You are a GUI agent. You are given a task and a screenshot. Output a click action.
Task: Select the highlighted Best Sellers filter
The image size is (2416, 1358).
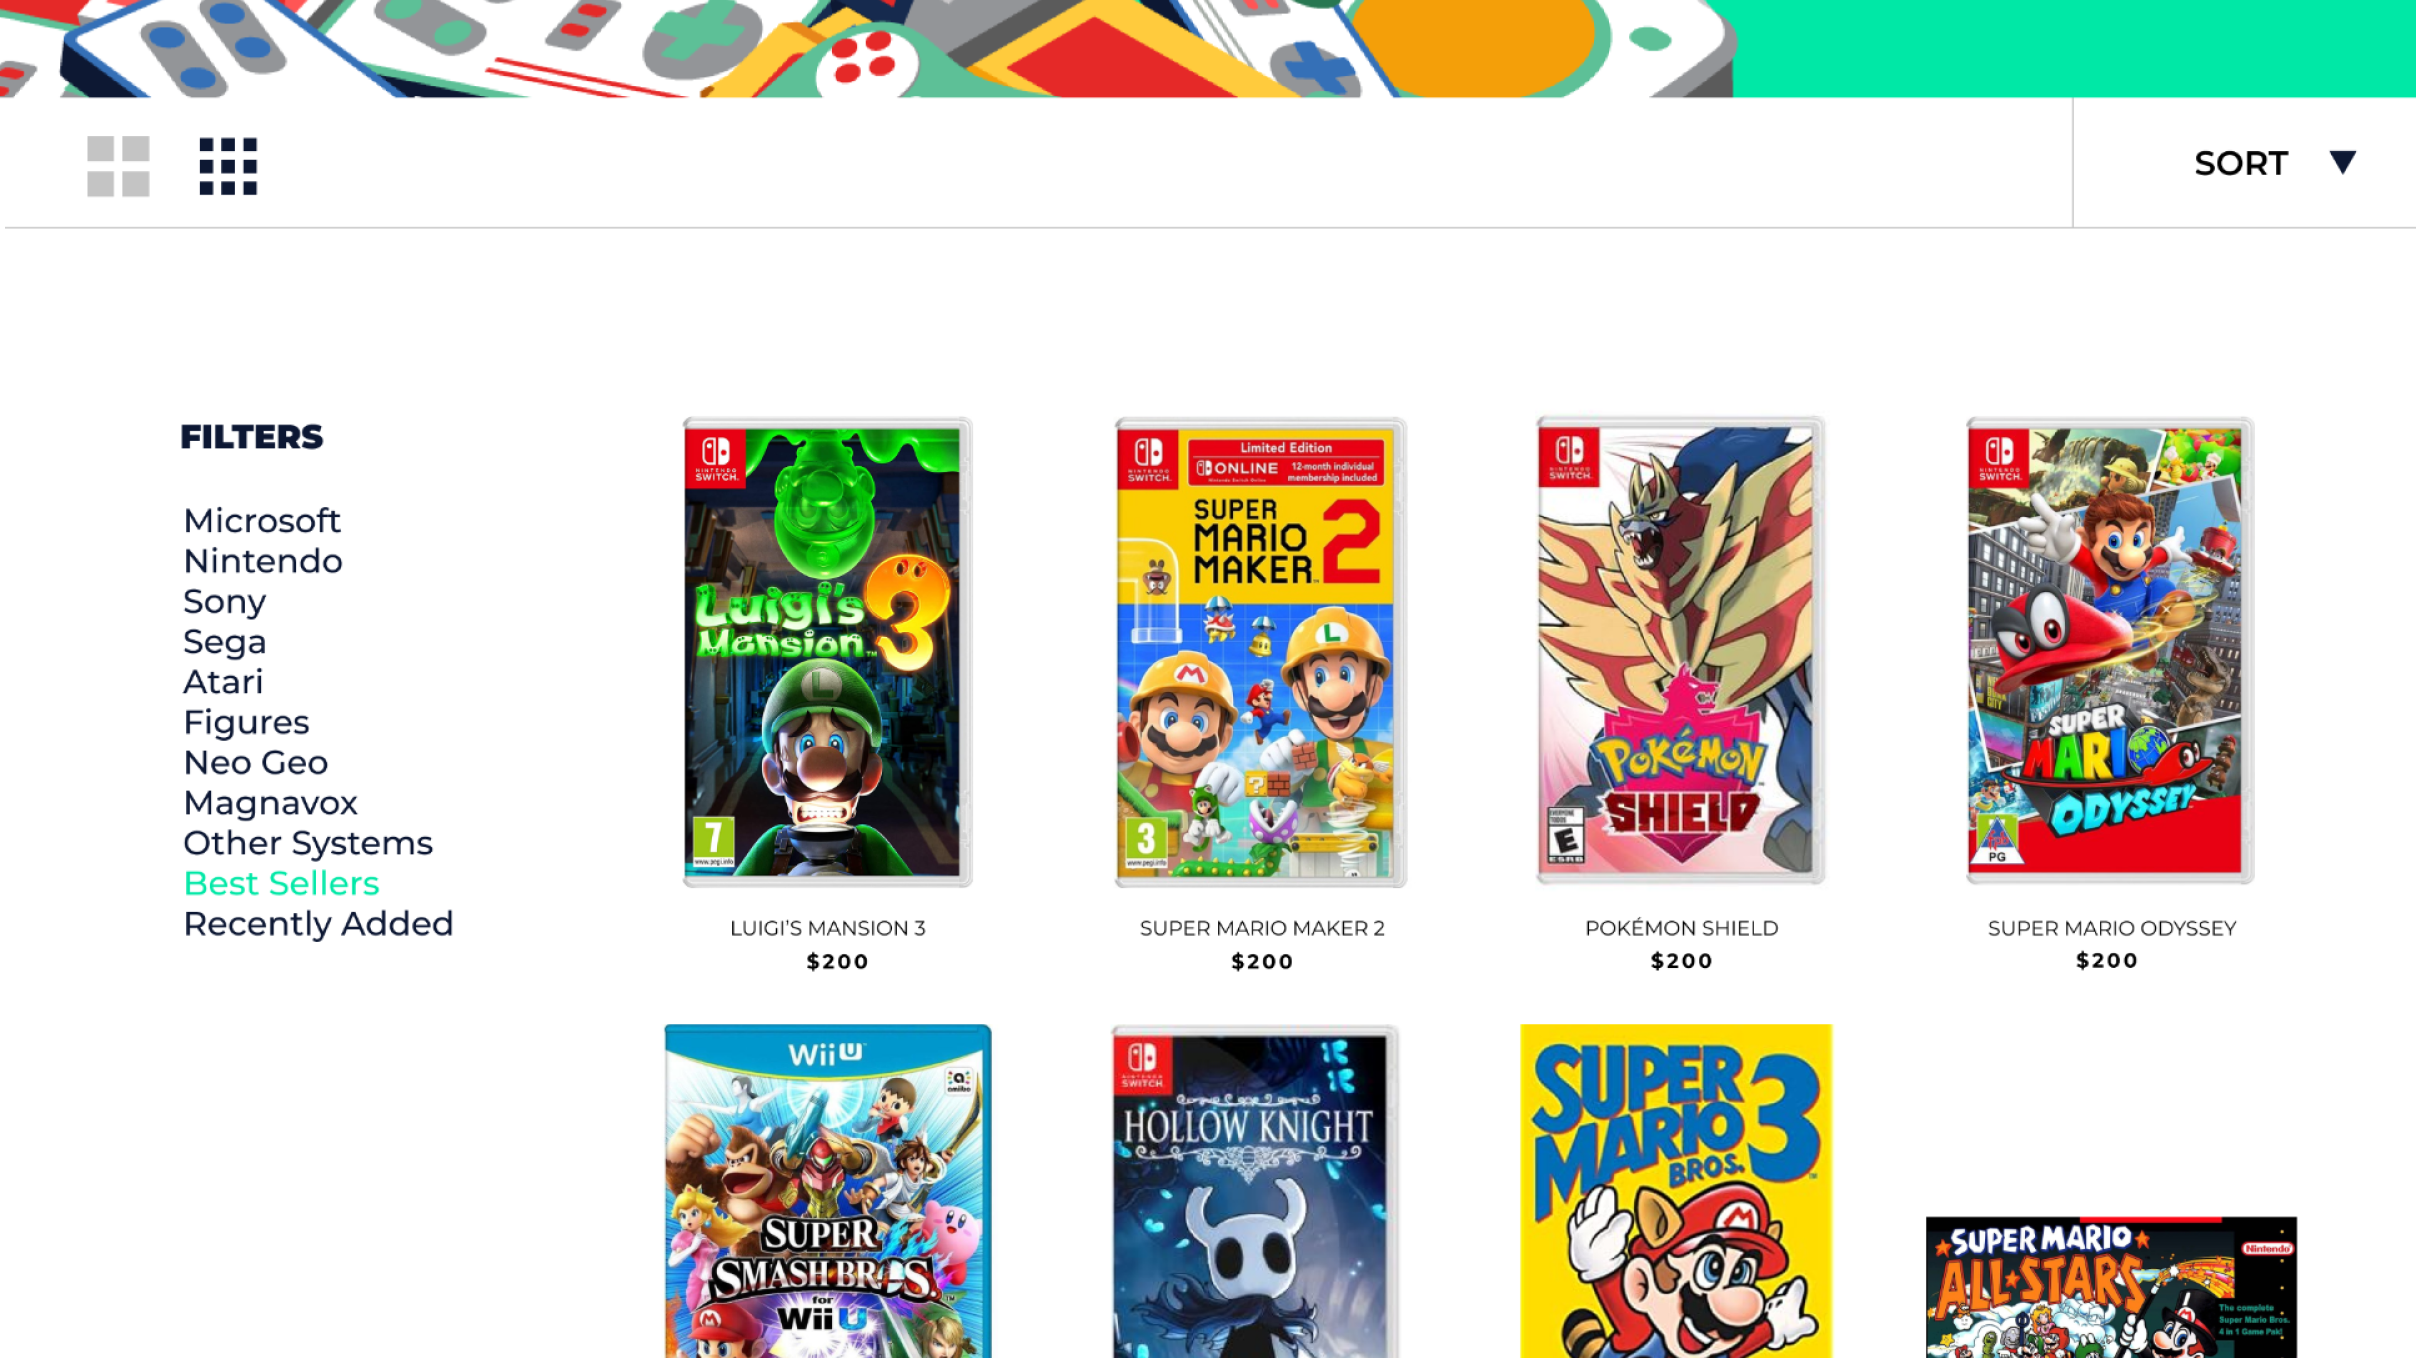[281, 883]
